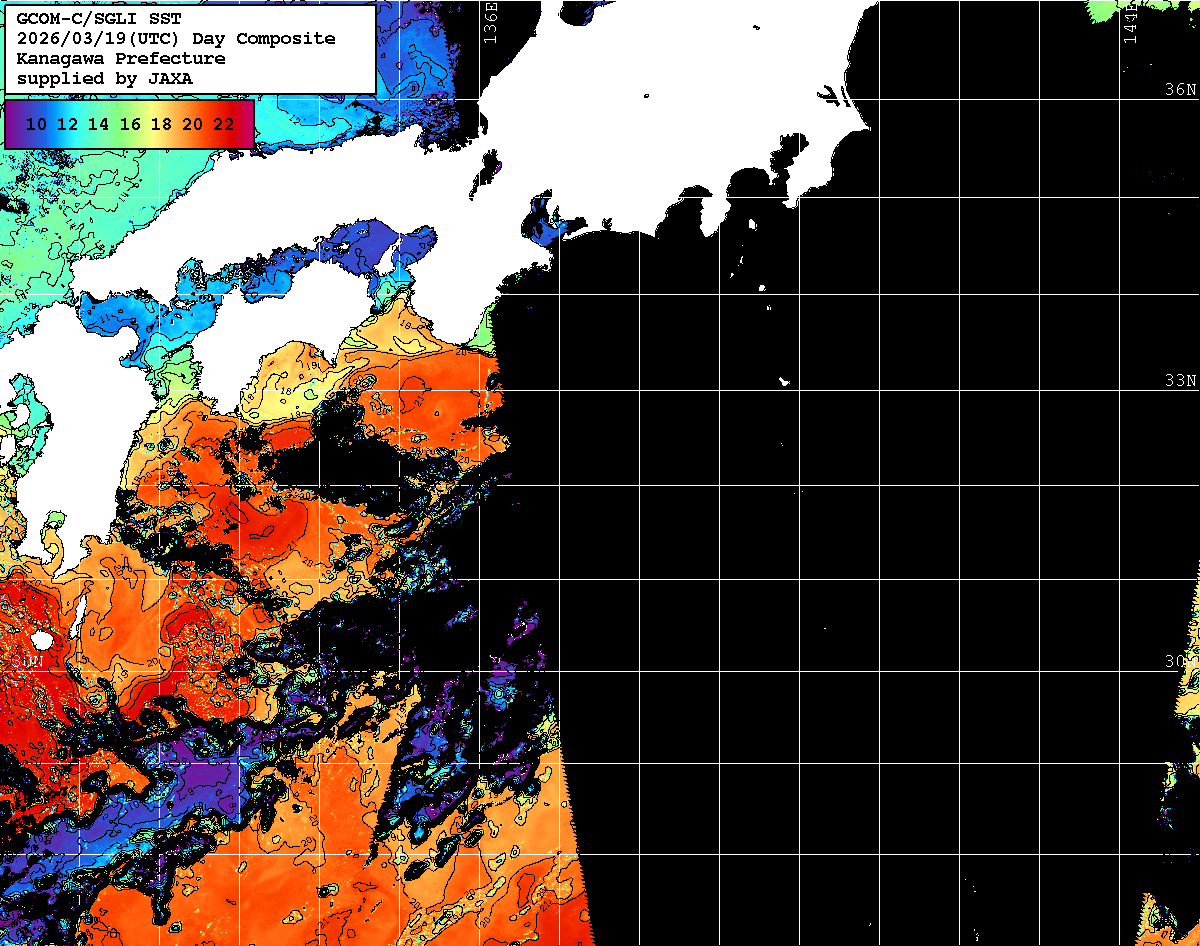Click the 30N label on the left side
The height and width of the screenshot is (946, 1200).
pyautogui.click(x=30, y=662)
